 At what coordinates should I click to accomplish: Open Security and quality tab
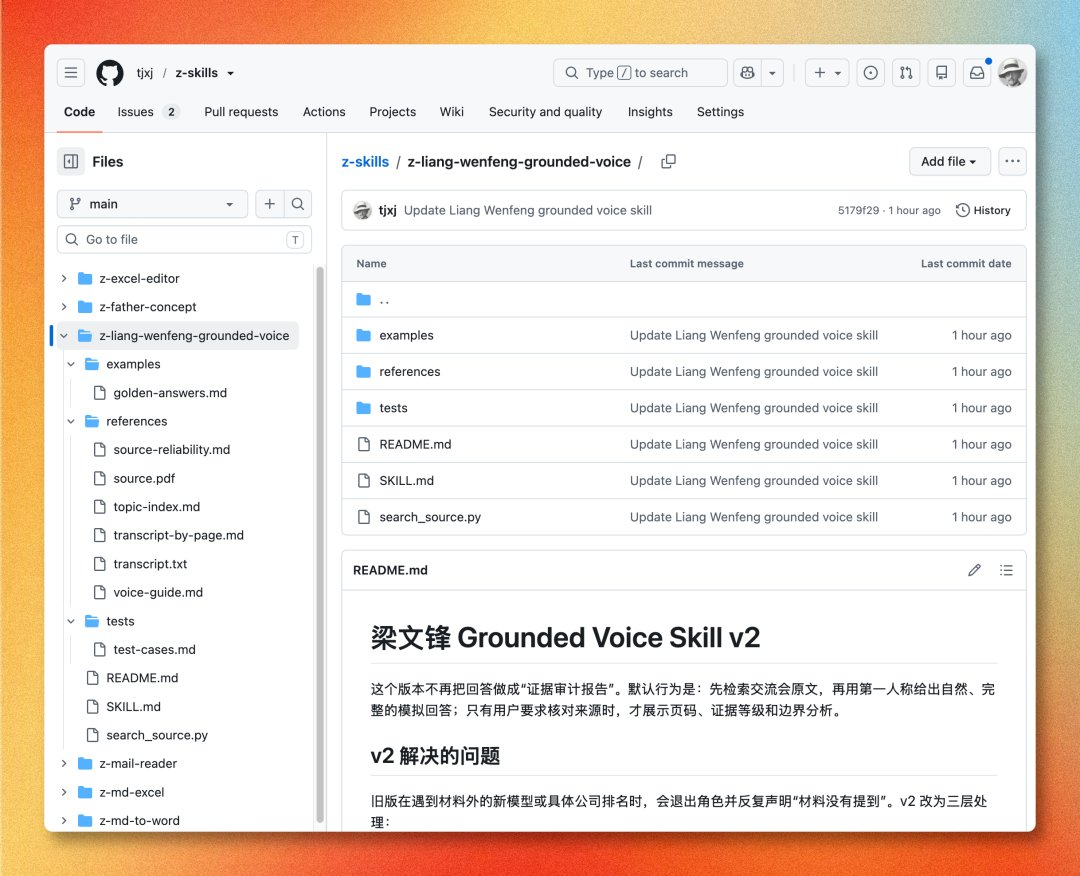pos(546,112)
